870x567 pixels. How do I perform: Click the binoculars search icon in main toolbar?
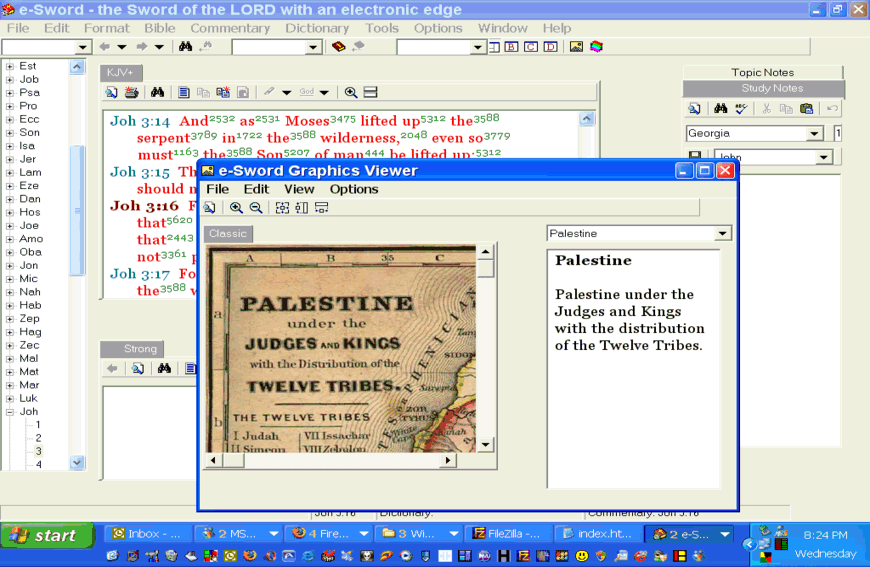coord(185,47)
